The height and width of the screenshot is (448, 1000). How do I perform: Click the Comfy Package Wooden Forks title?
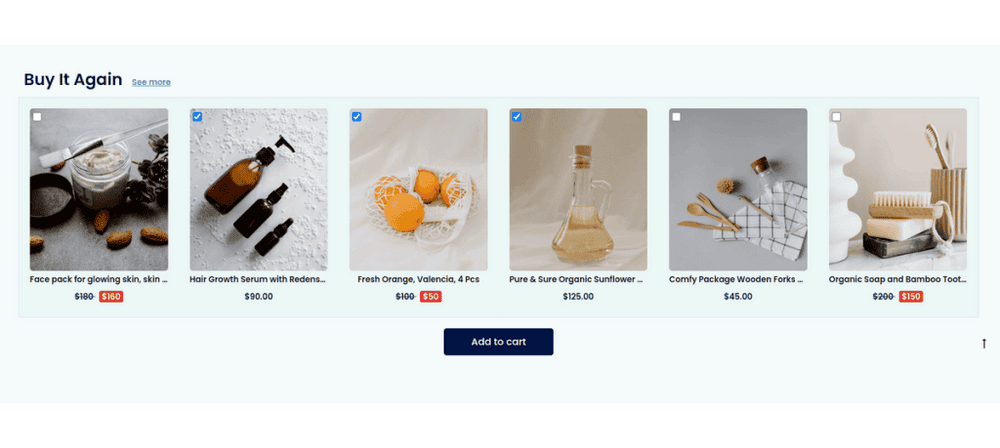[x=737, y=280]
